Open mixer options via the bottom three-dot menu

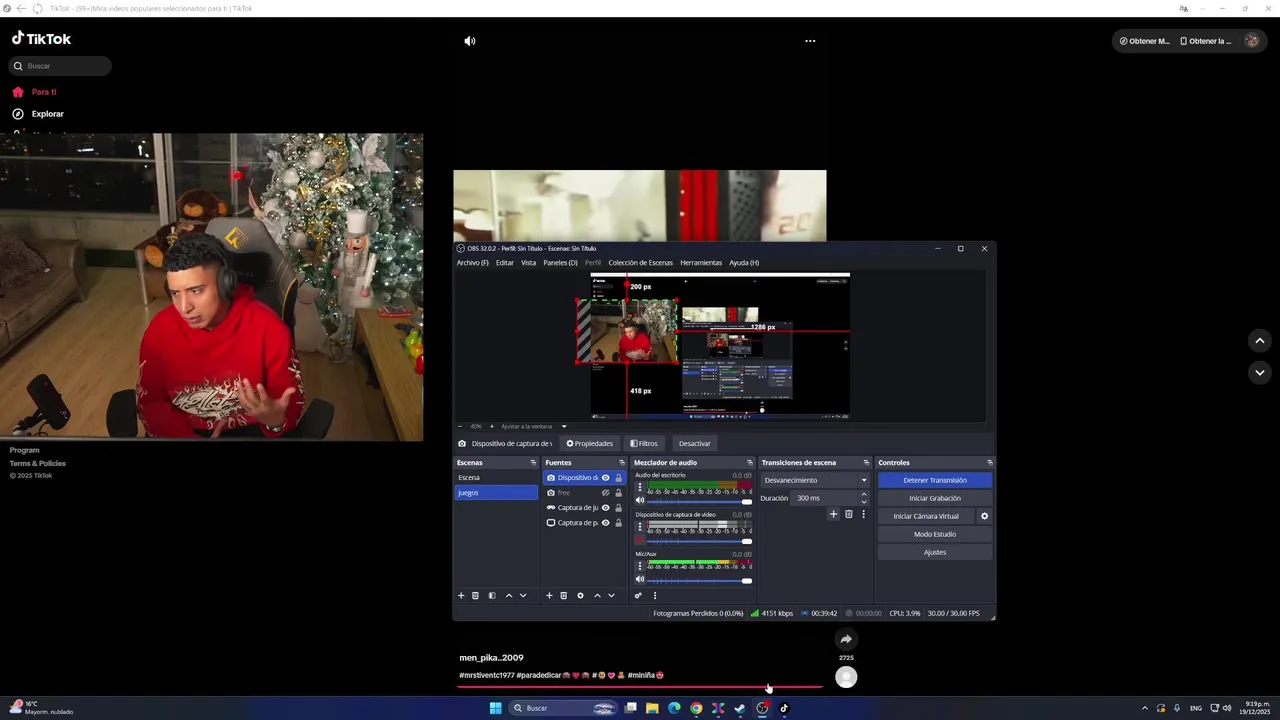click(x=655, y=595)
